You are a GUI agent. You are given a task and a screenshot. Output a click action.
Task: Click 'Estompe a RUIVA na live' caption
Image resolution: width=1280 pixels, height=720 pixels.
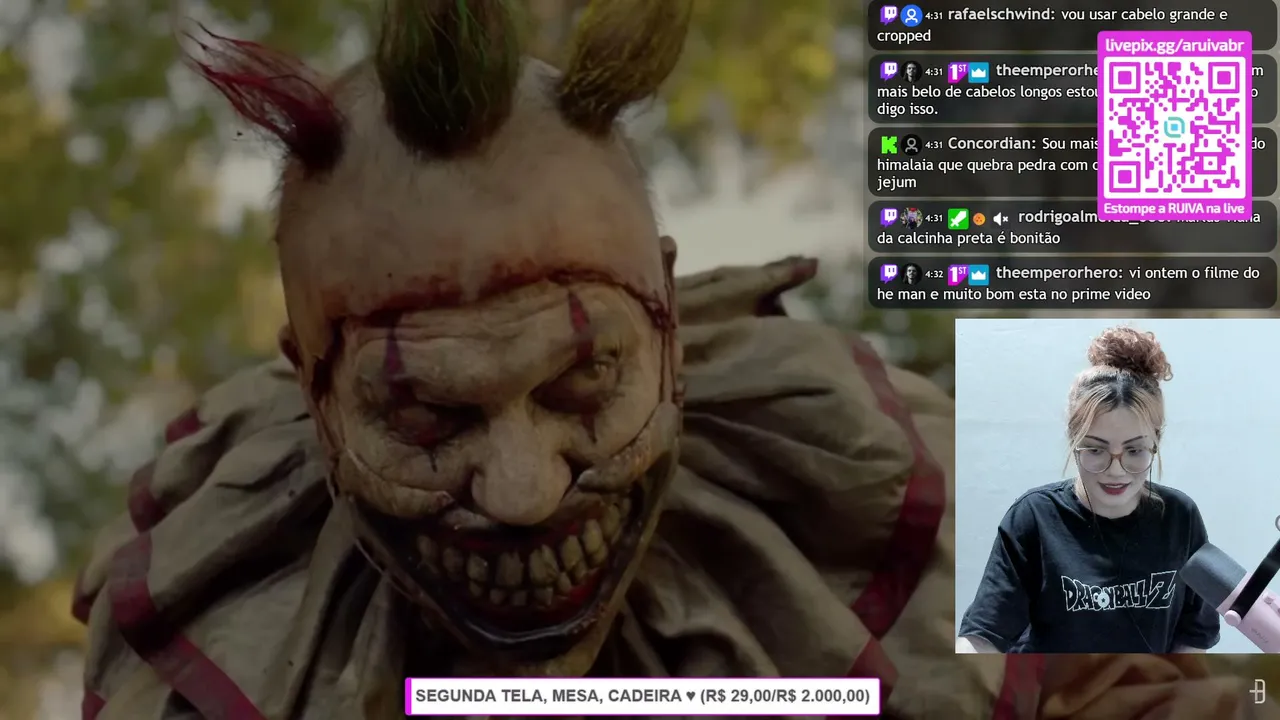[1174, 208]
